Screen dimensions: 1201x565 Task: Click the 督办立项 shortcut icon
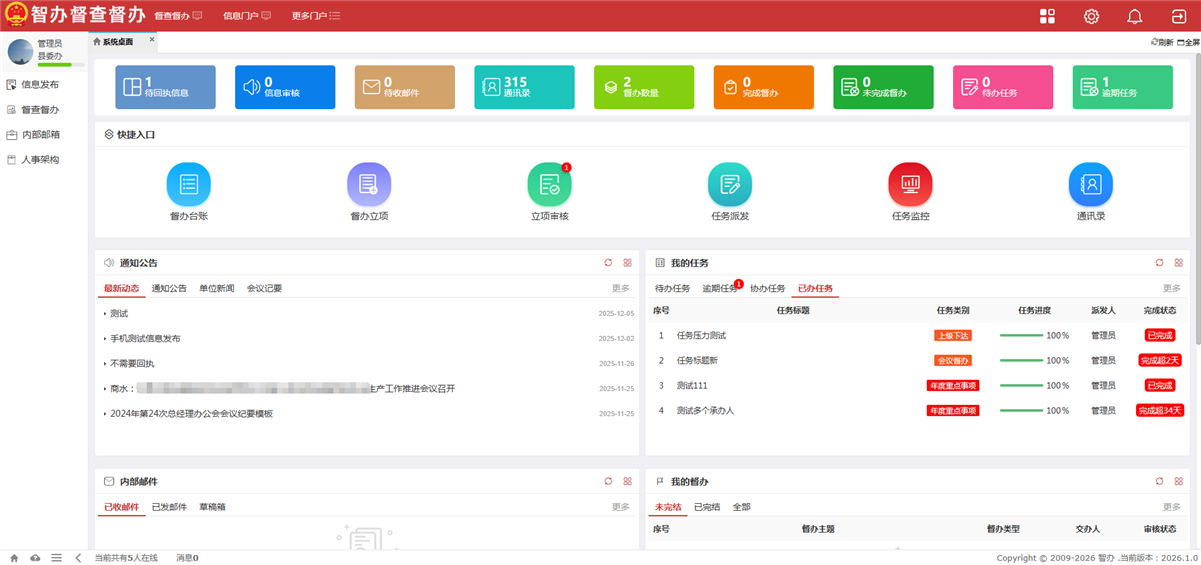(368, 184)
